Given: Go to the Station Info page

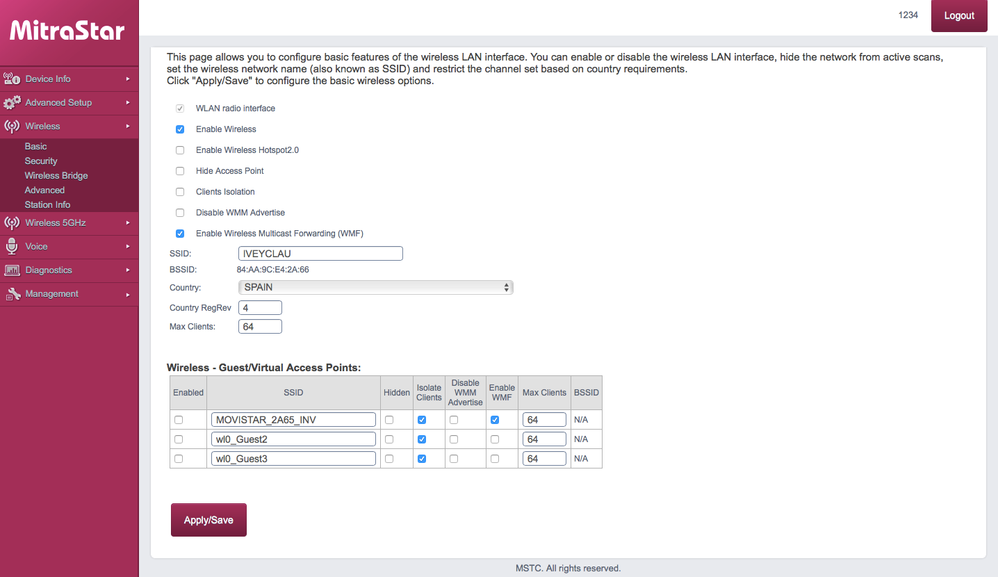Looking at the screenshot, I should coord(47,205).
